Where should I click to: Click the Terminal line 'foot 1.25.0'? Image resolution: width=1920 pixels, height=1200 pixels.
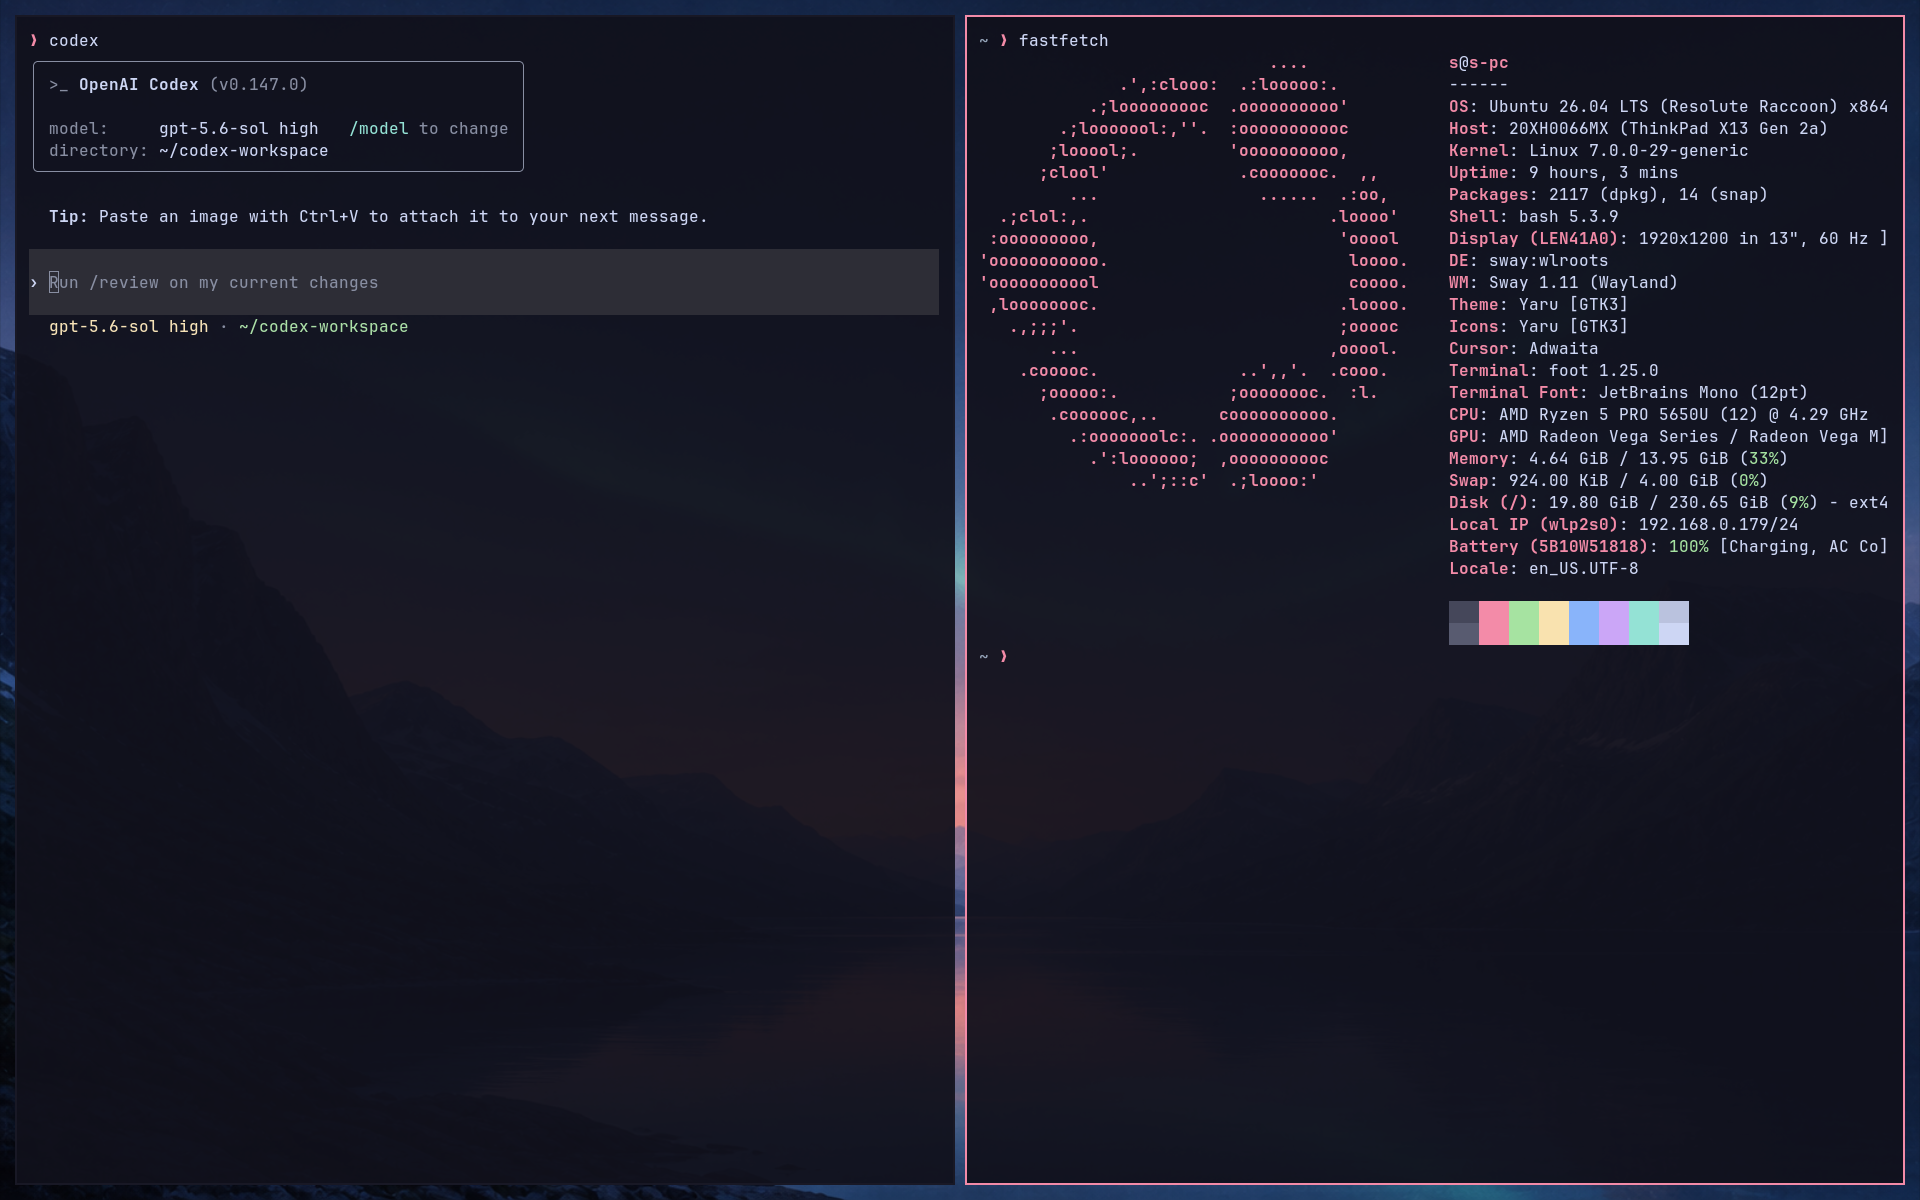1554,371
